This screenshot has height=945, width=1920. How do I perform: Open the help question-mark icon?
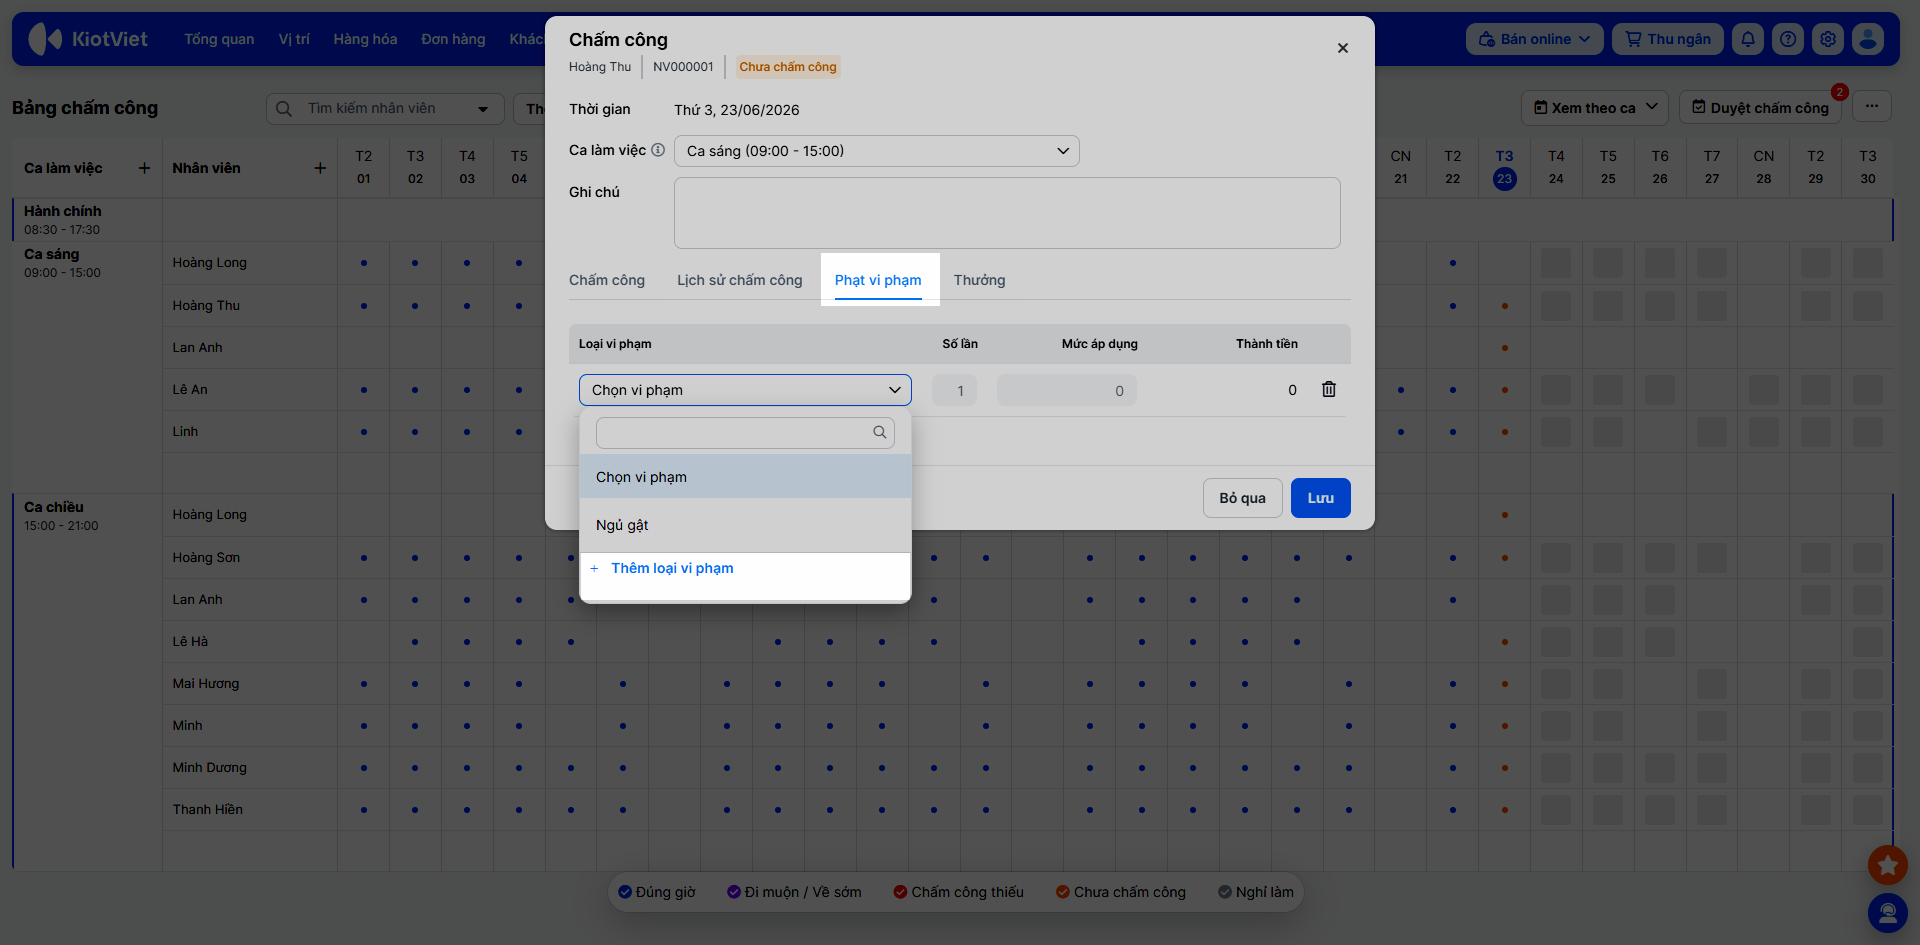coord(1788,39)
